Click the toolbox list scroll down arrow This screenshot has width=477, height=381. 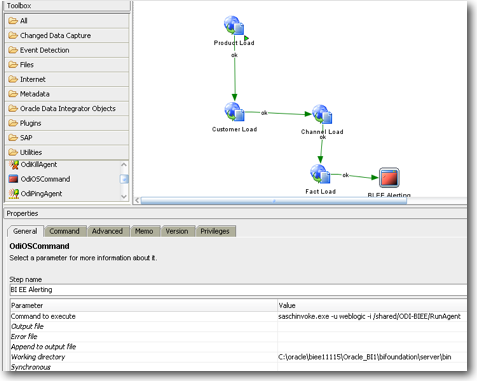[124, 196]
